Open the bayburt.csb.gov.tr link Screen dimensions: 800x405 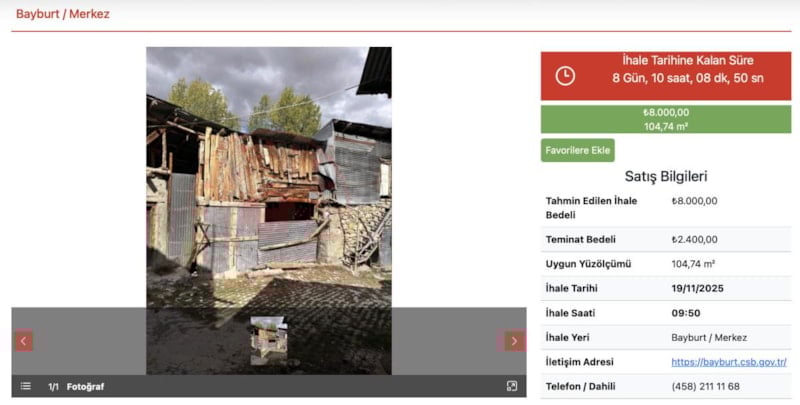728,362
